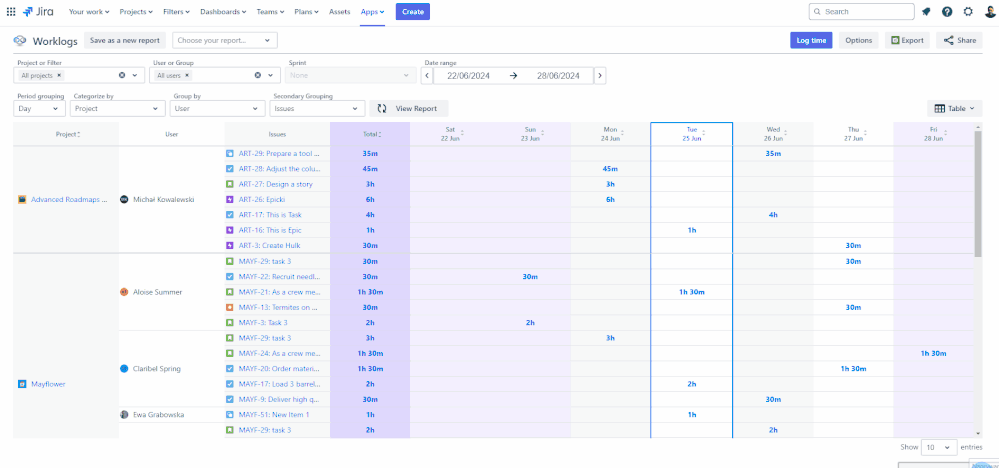Image resolution: width=999 pixels, height=468 pixels.
Task: Open the 'Choose your report' dropdown
Action: [224, 40]
